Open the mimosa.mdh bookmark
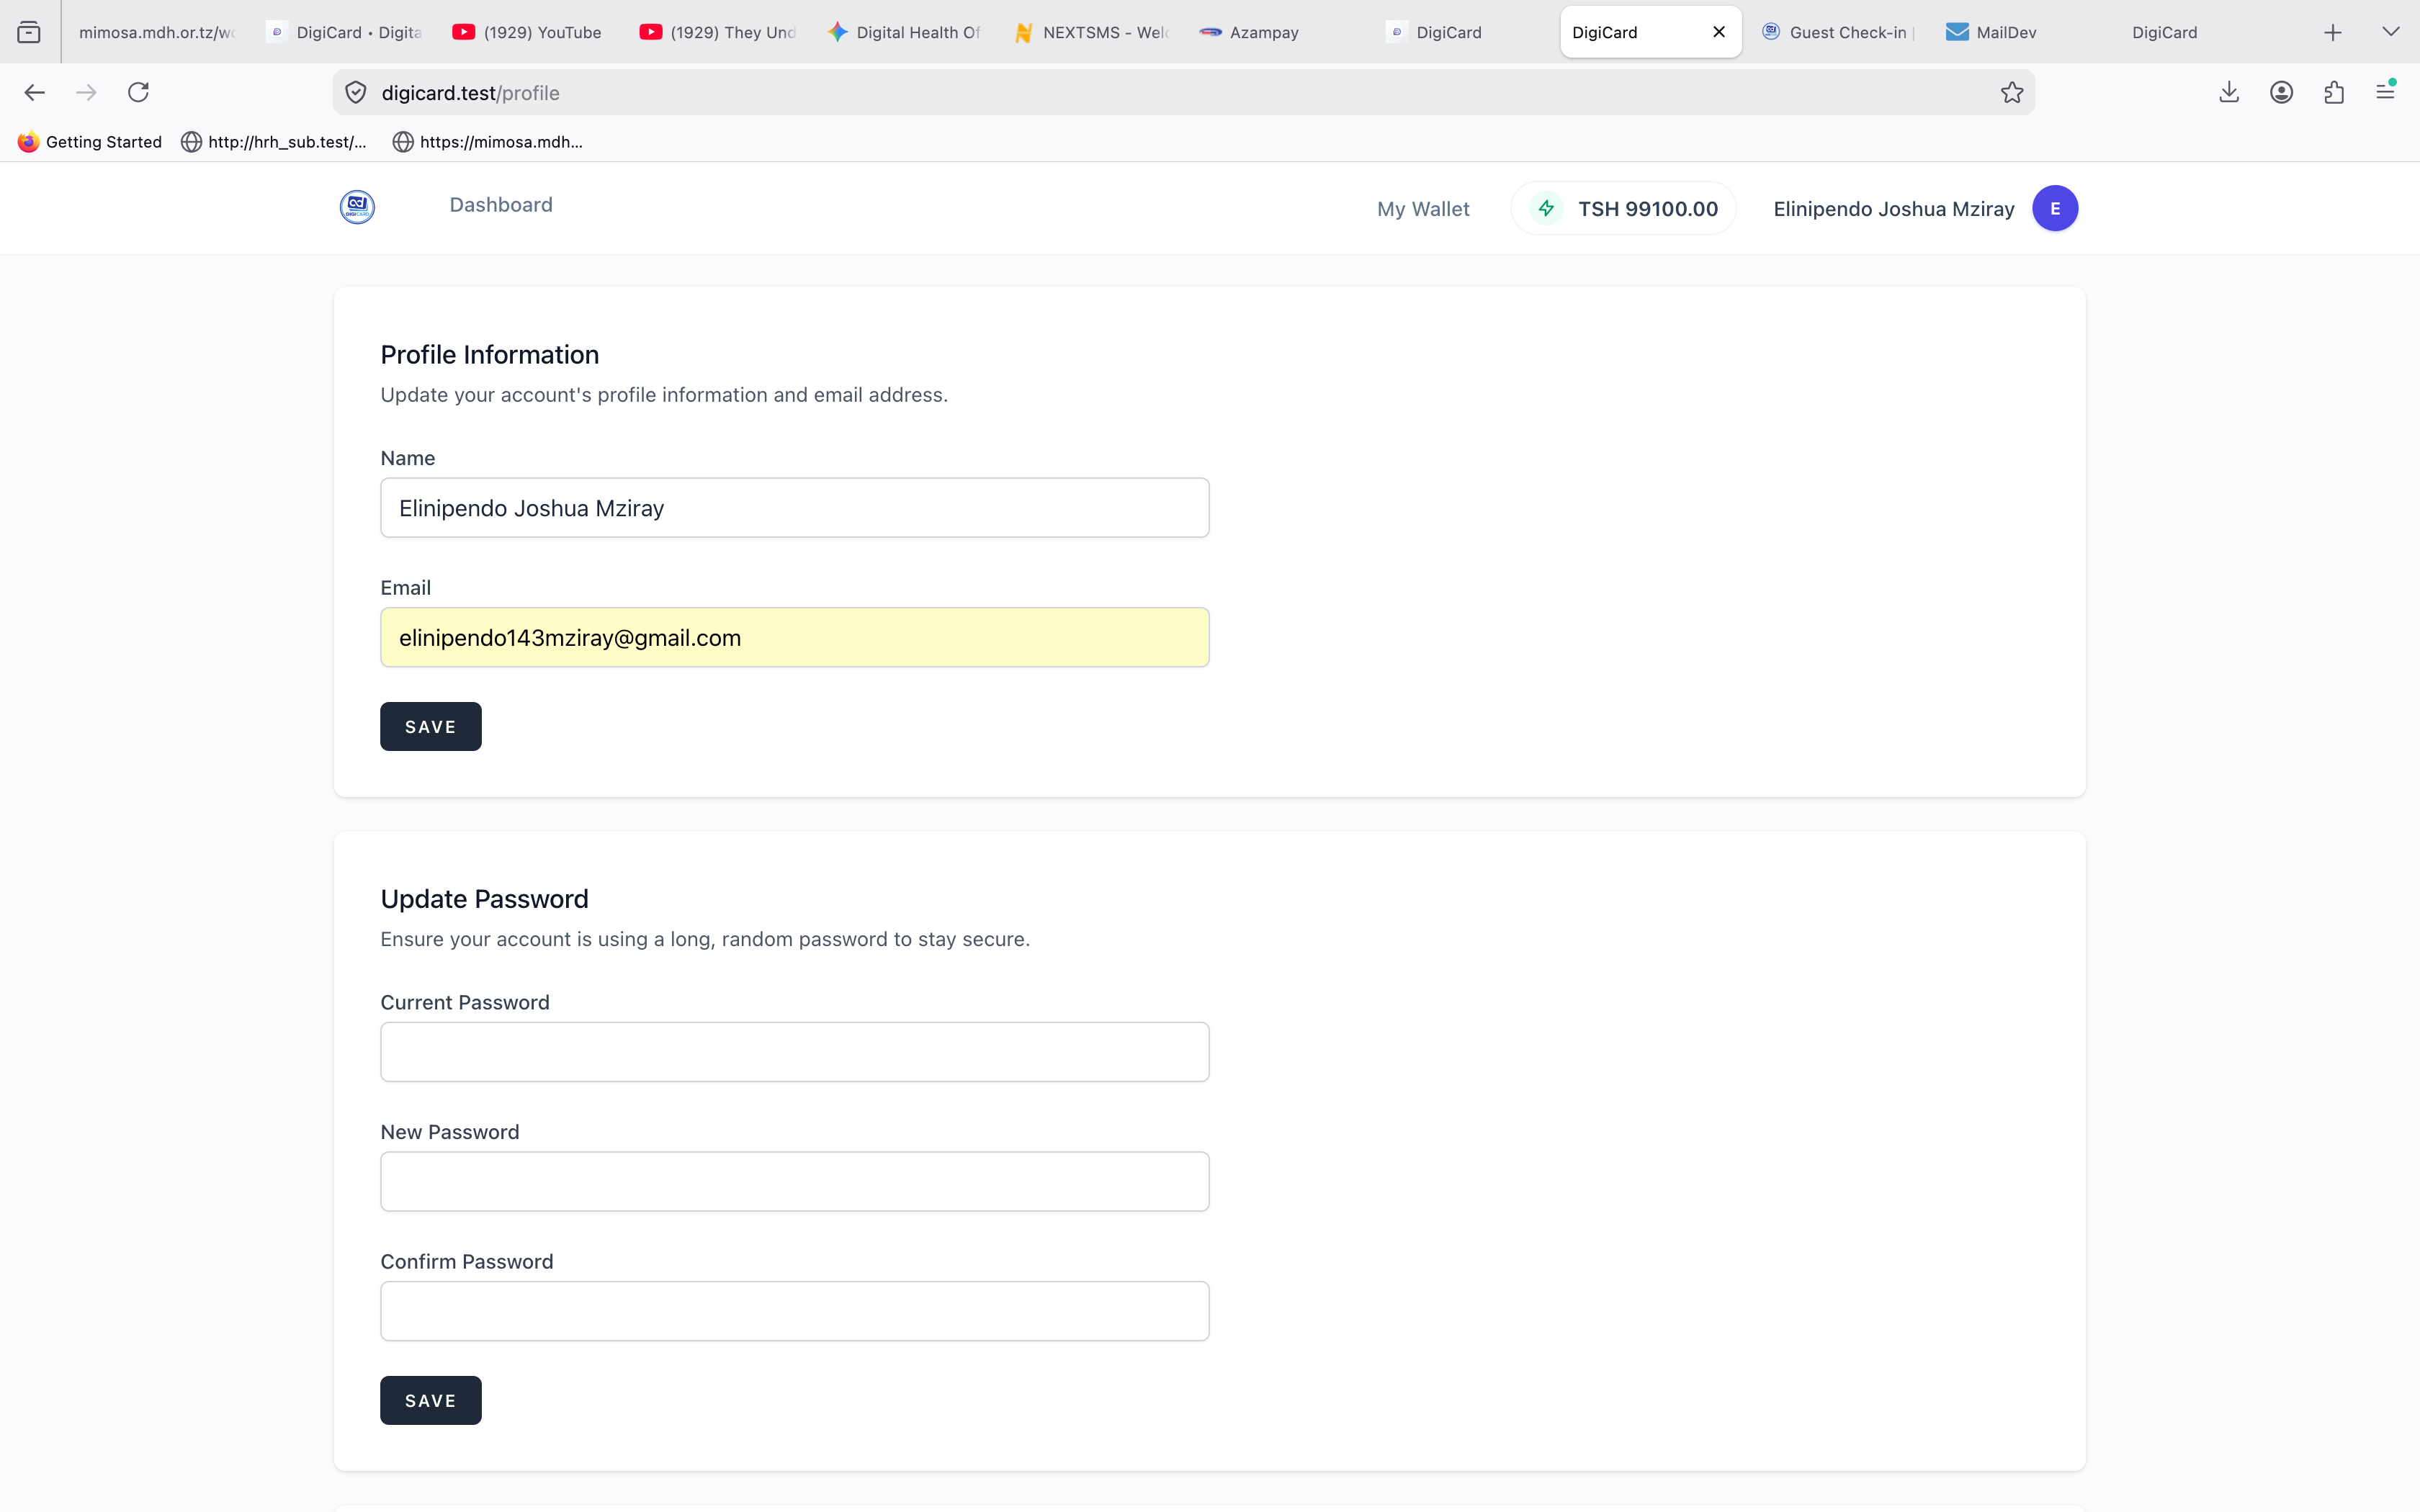The width and height of the screenshot is (2420, 1512). coord(488,142)
